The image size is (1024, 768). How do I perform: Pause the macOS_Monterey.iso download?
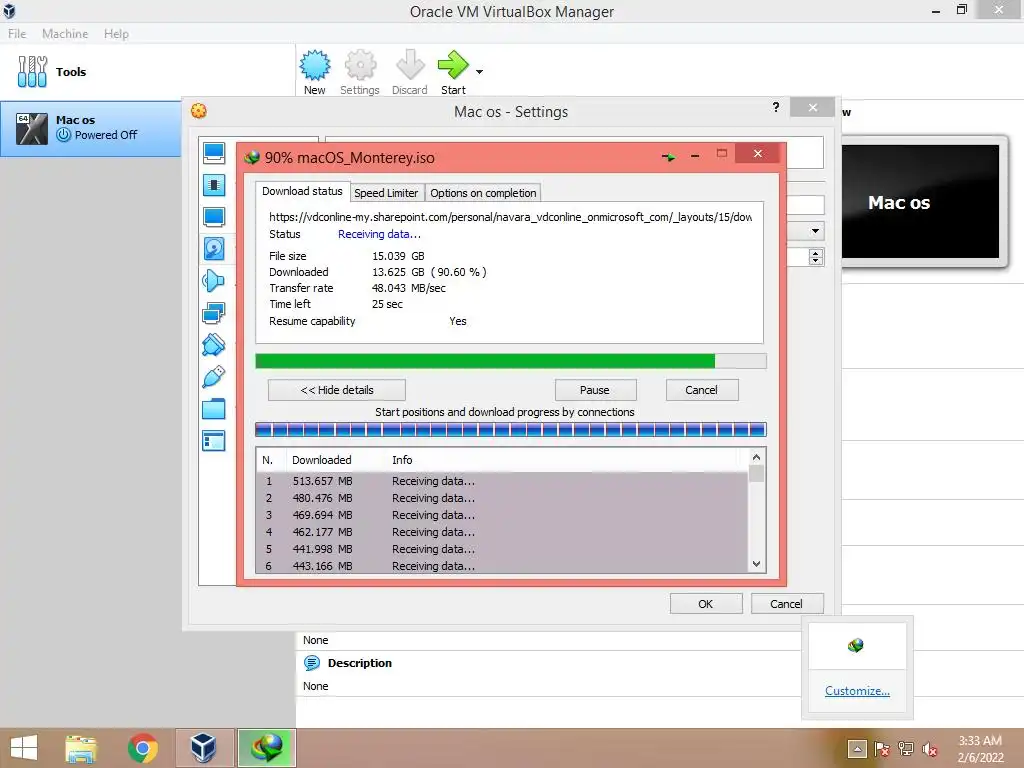click(x=595, y=390)
